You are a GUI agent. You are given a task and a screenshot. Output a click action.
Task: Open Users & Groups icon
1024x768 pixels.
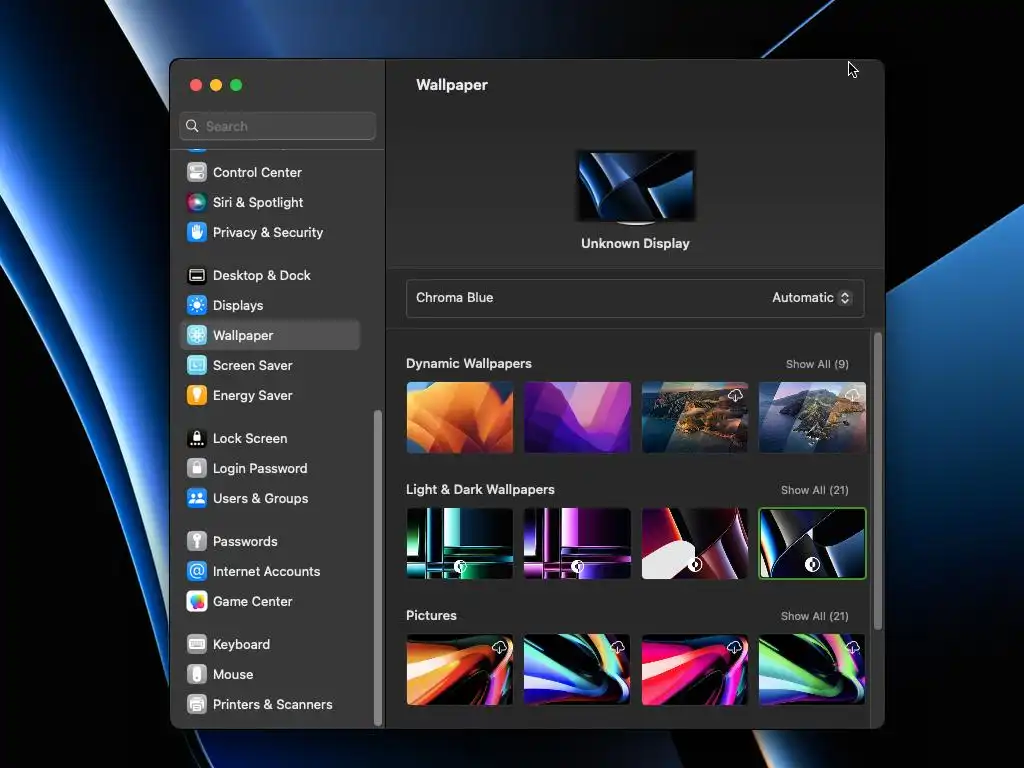(x=197, y=499)
